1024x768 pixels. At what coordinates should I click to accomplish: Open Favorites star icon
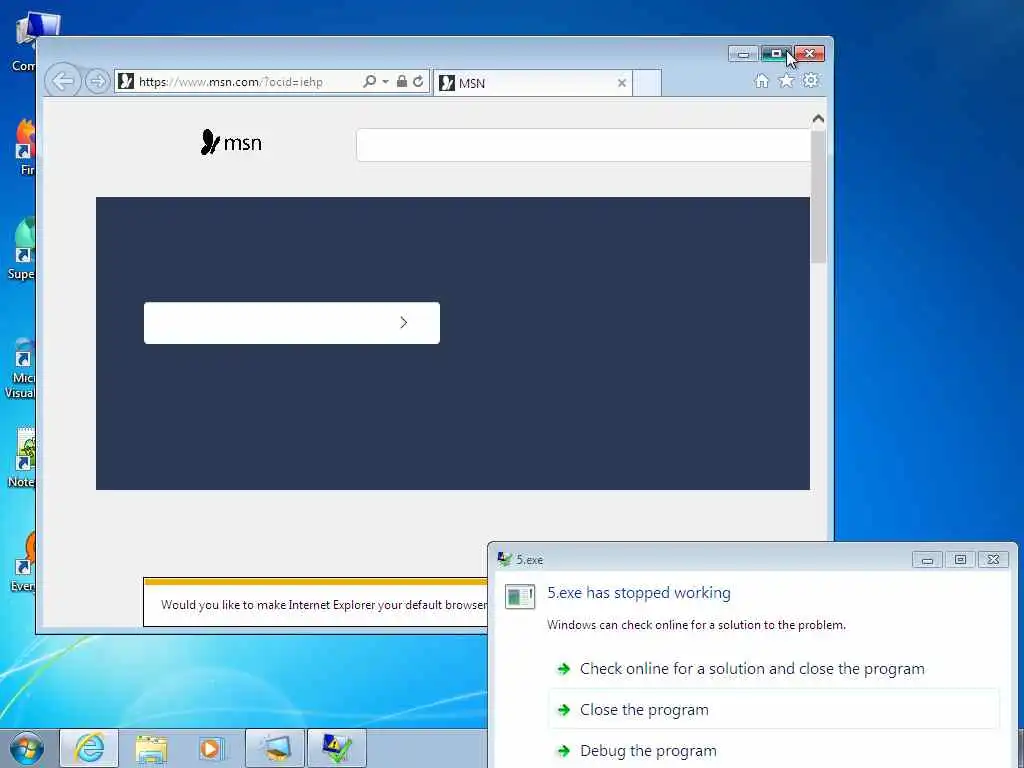tap(786, 81)
